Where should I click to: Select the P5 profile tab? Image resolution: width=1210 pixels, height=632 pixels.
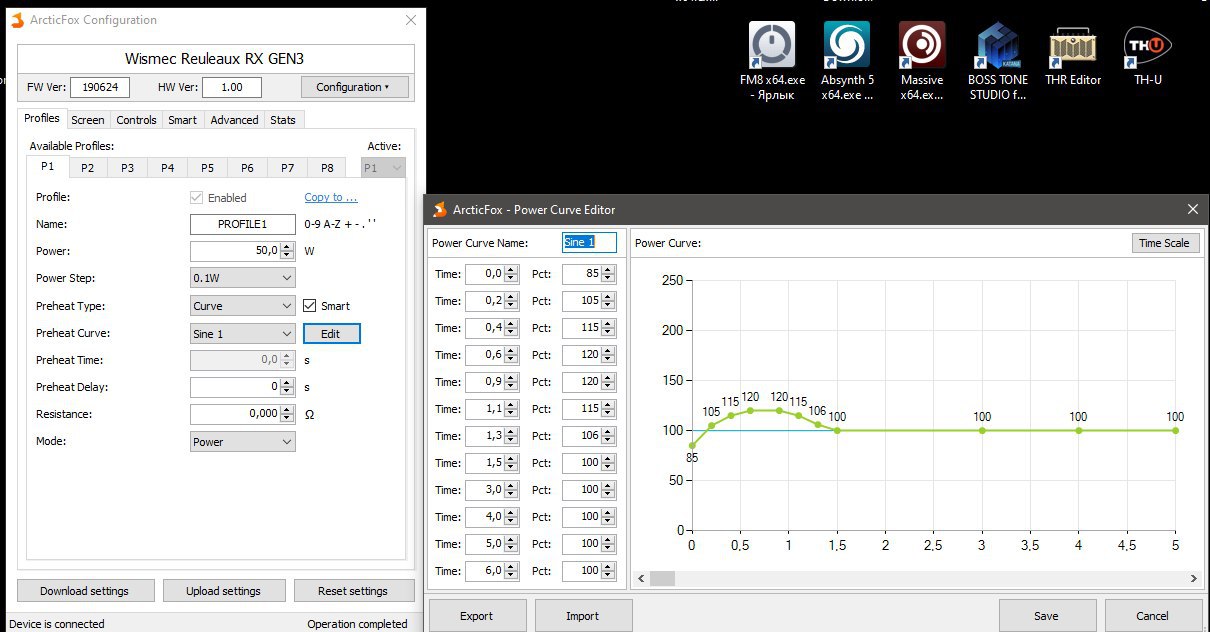207,168
